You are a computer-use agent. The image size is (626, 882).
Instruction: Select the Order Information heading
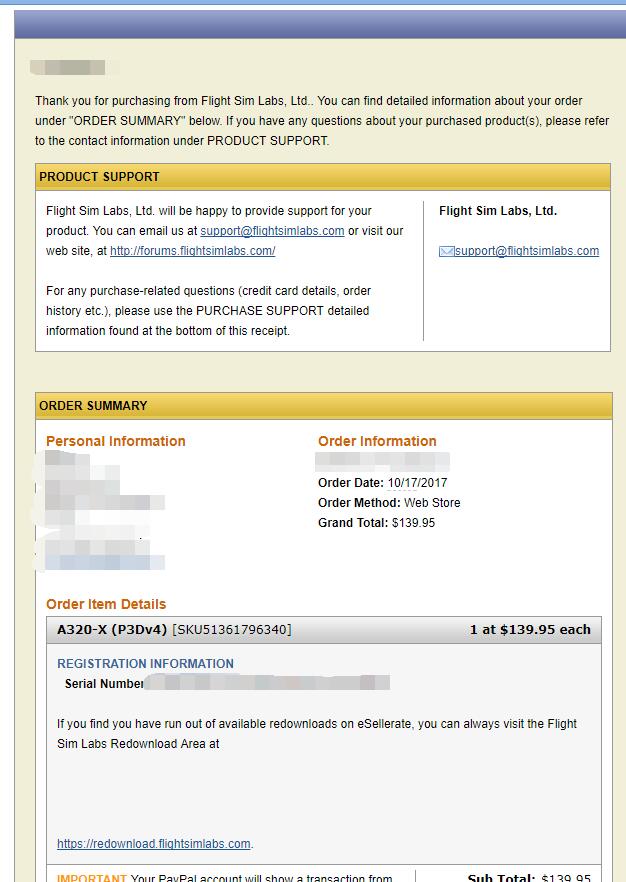[377, 441]
